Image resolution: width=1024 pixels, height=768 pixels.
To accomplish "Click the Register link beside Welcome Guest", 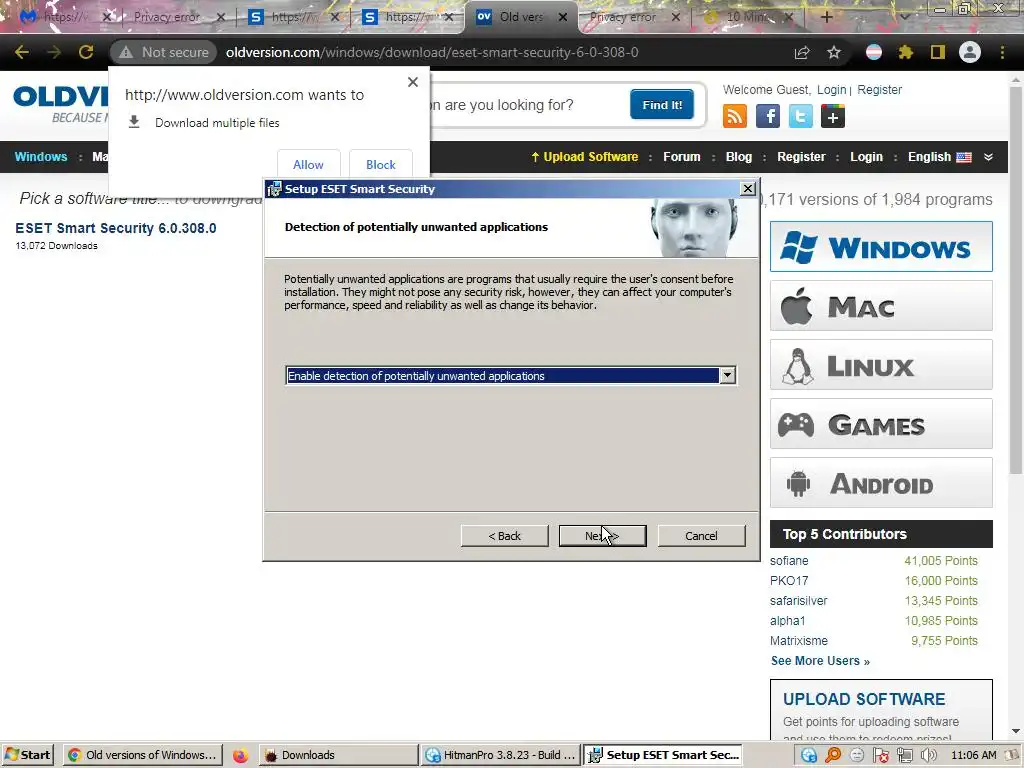I will pos(879,89).
